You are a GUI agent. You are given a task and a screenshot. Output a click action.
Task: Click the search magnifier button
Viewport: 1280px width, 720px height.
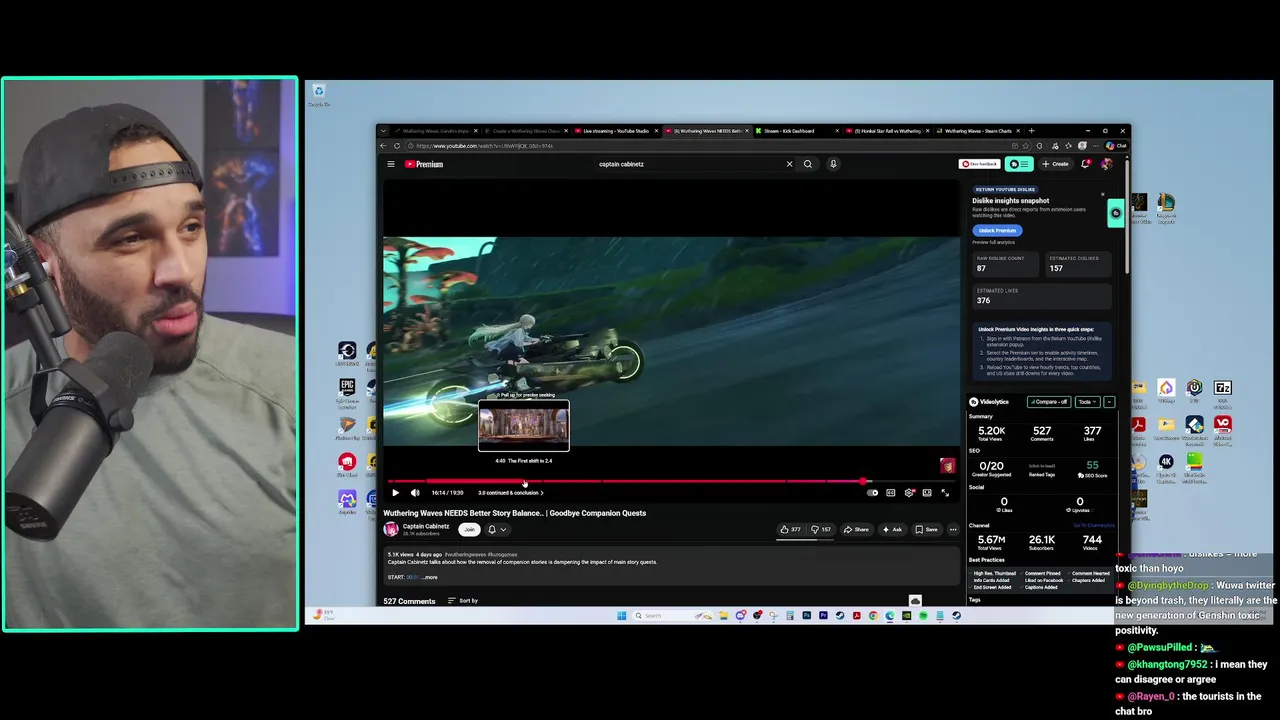[808, 164]
